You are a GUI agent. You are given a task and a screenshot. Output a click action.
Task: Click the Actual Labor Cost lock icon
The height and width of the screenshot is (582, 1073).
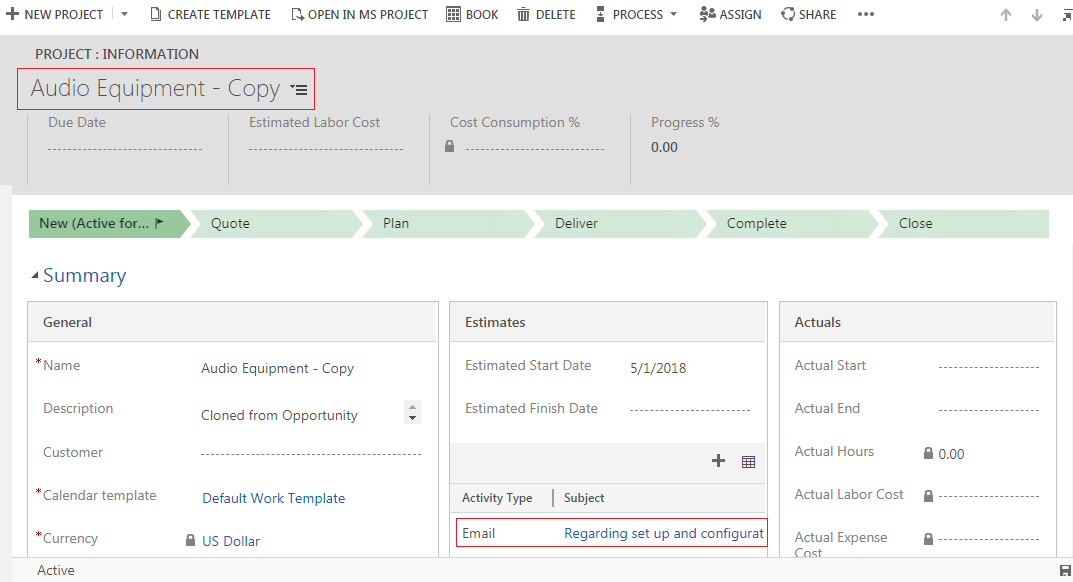[928, 496]
